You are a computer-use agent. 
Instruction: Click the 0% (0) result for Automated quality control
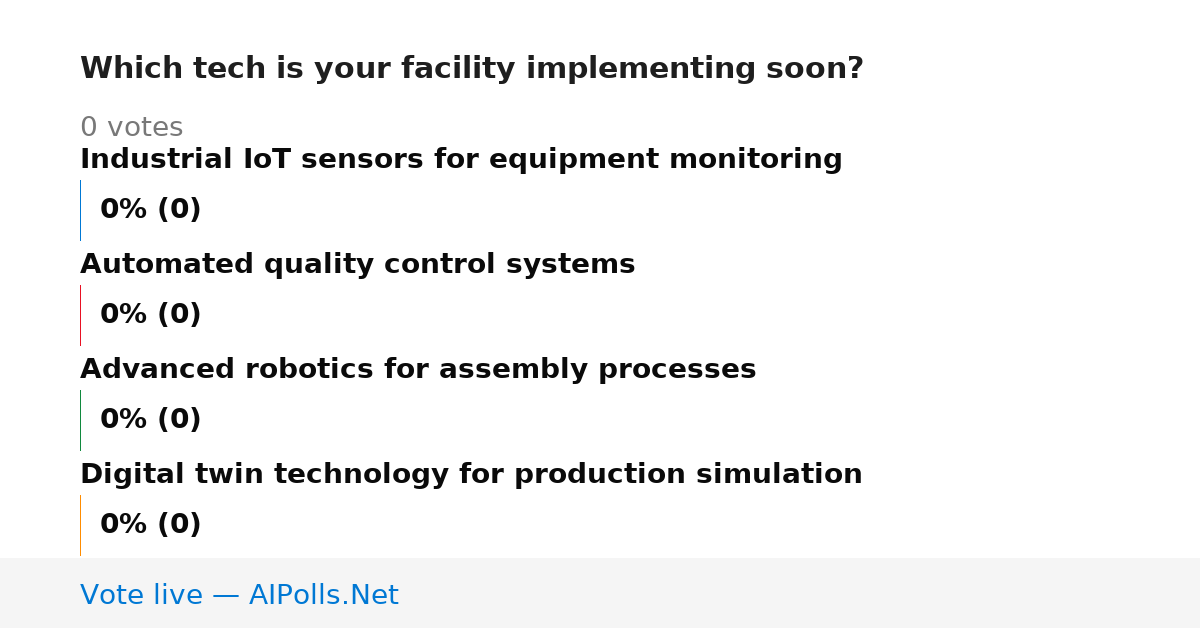(150, 315)
